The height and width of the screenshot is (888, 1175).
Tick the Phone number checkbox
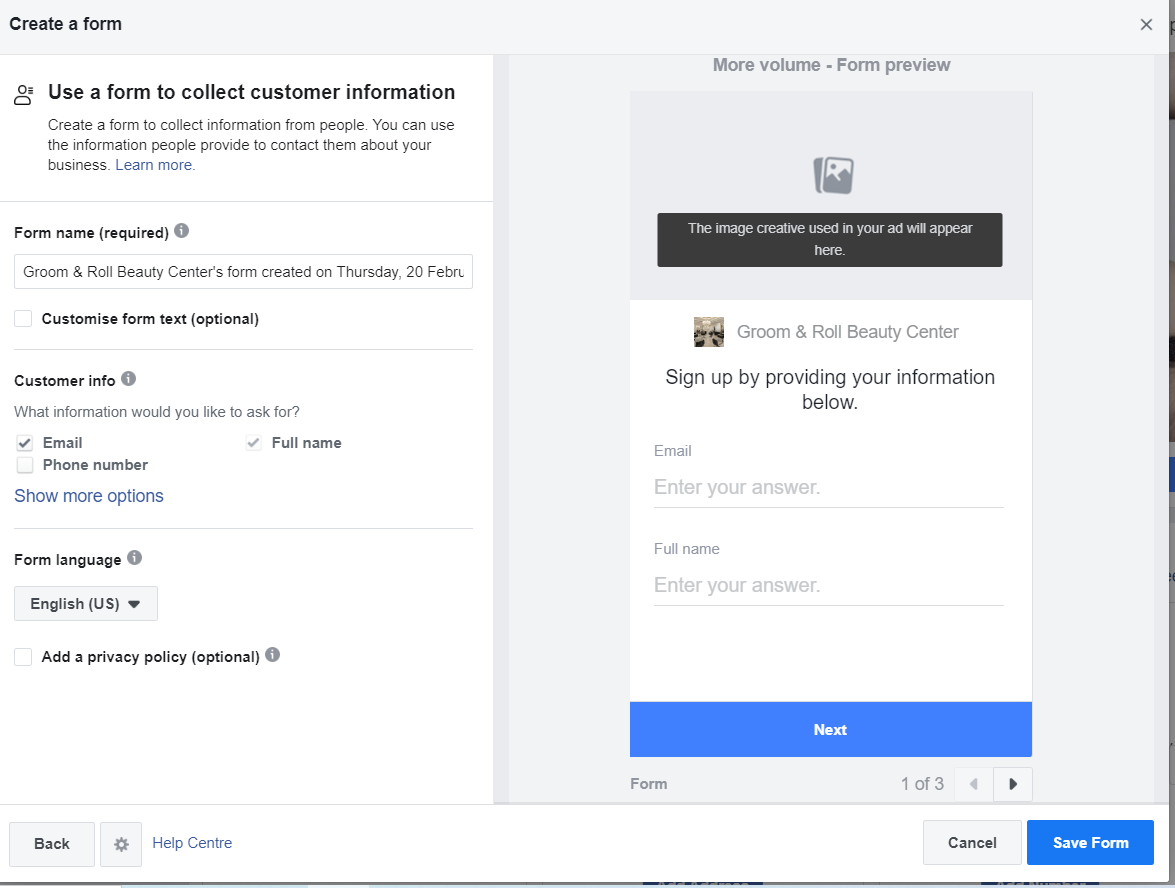(25, 465)
